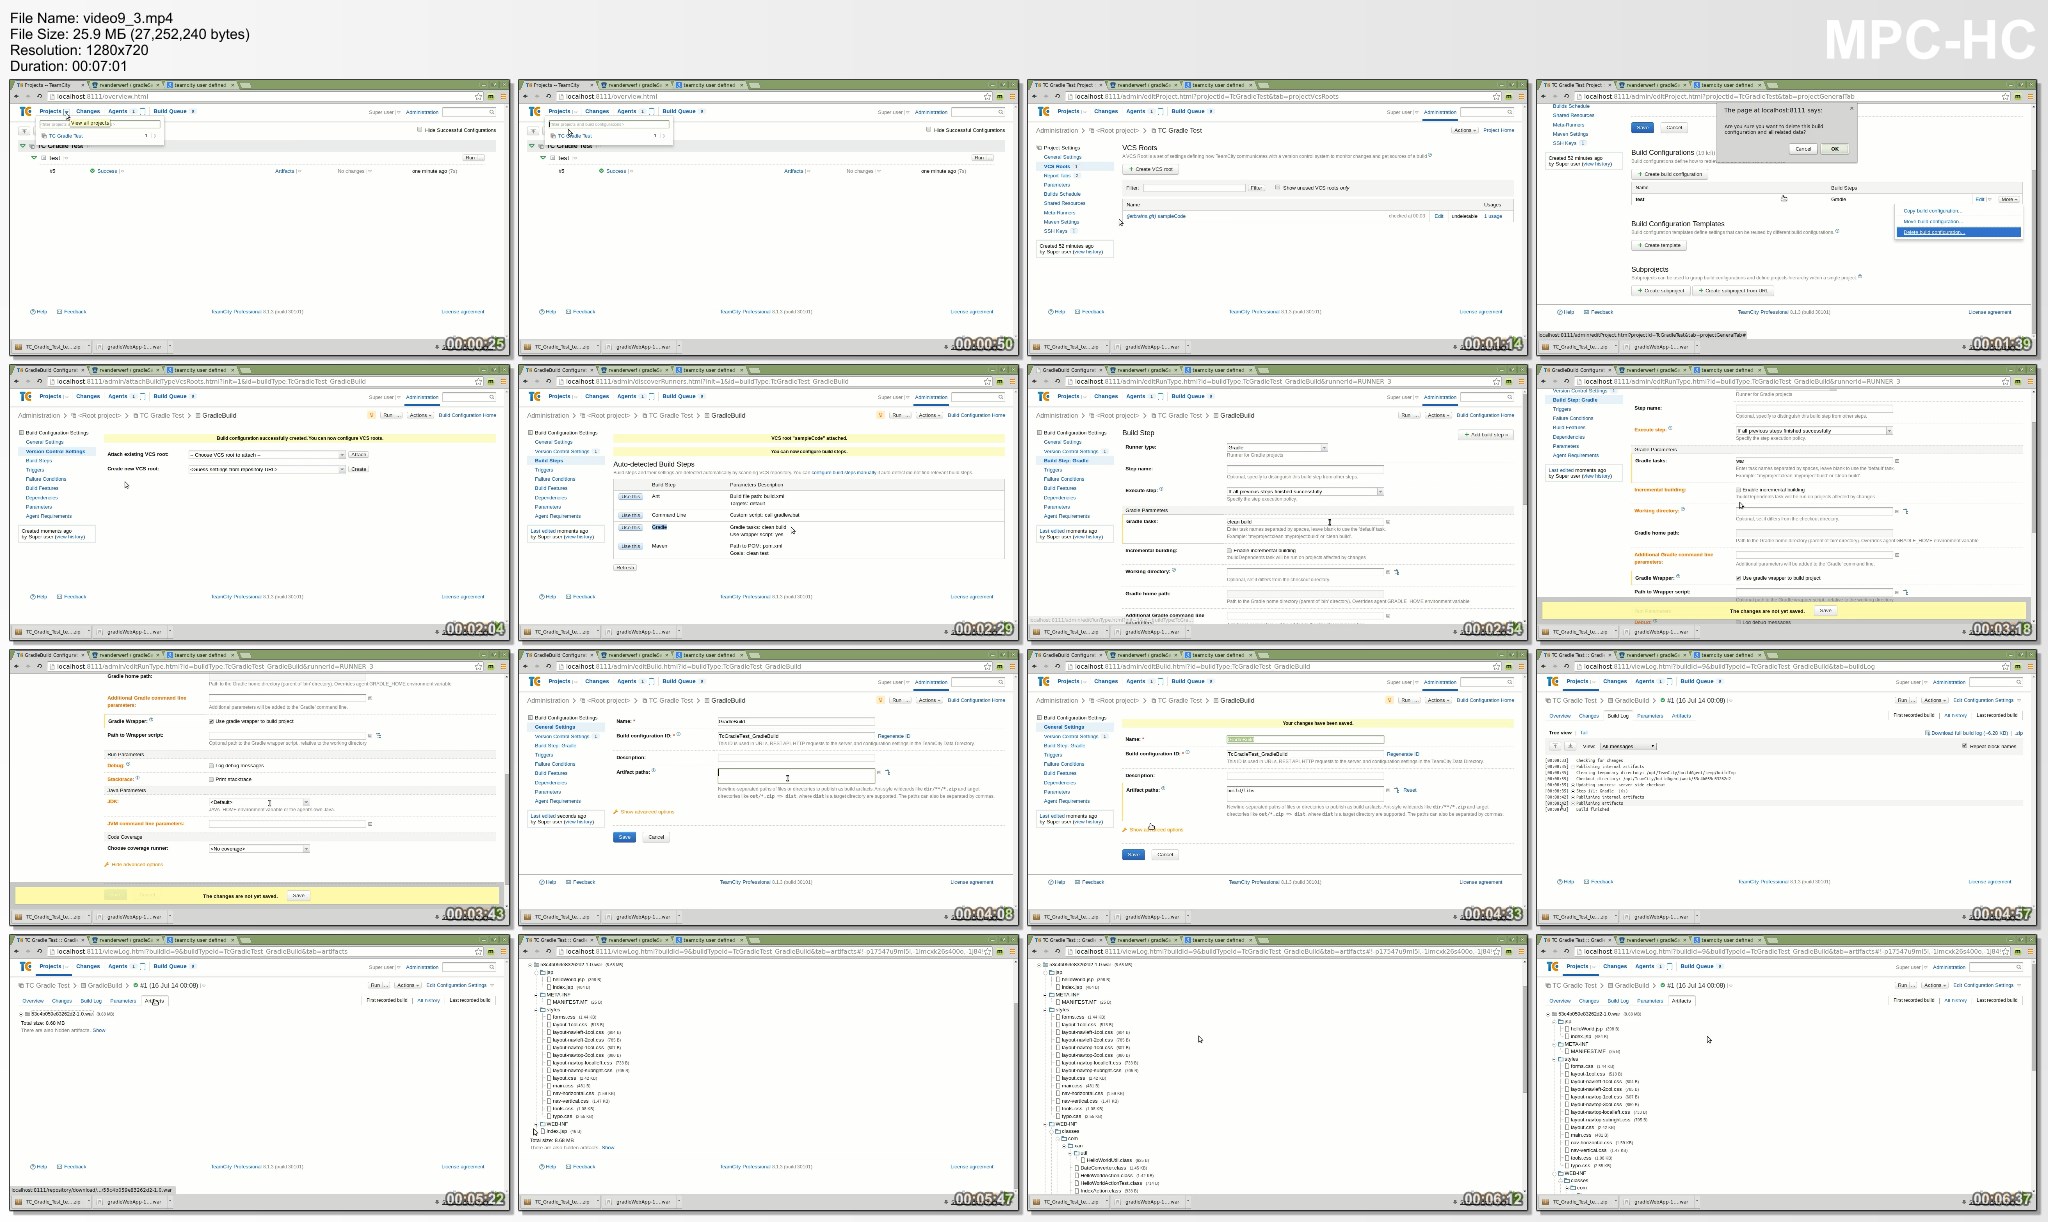Click Create VCS root button in 00:01:14 thumbnail
This screenshot has width=2048, height=1222.
pos(1151,169)
